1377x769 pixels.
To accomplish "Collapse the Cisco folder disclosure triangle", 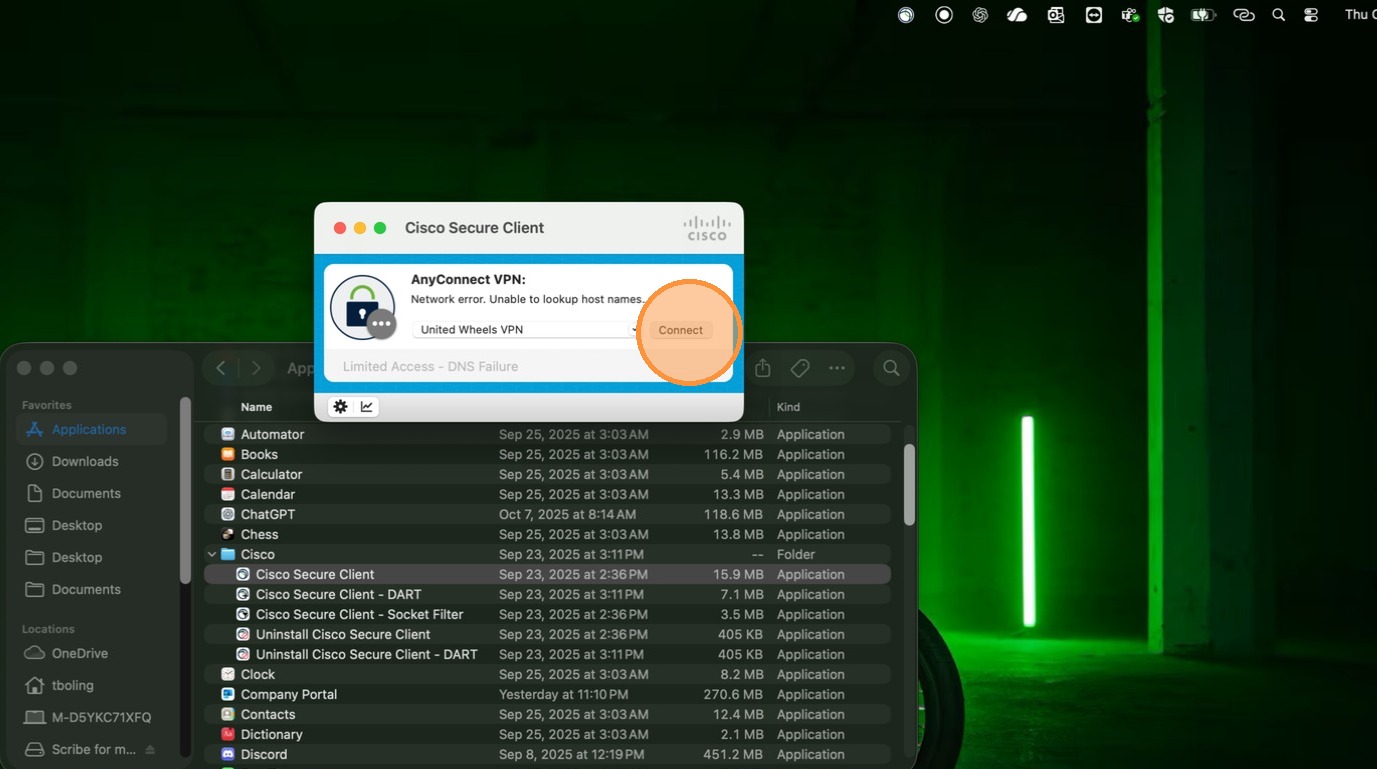I will tap(212, 554).
